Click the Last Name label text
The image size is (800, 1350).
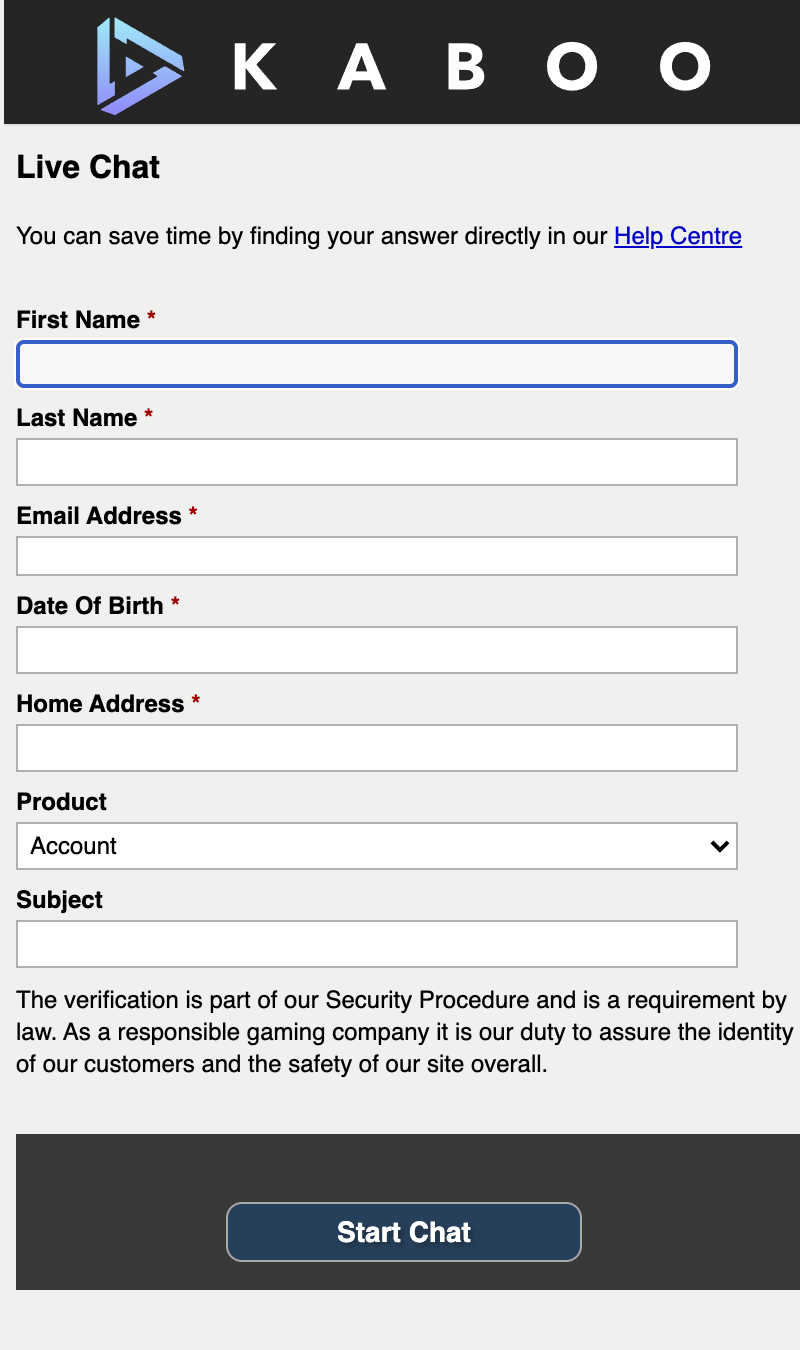pos(77,418)
